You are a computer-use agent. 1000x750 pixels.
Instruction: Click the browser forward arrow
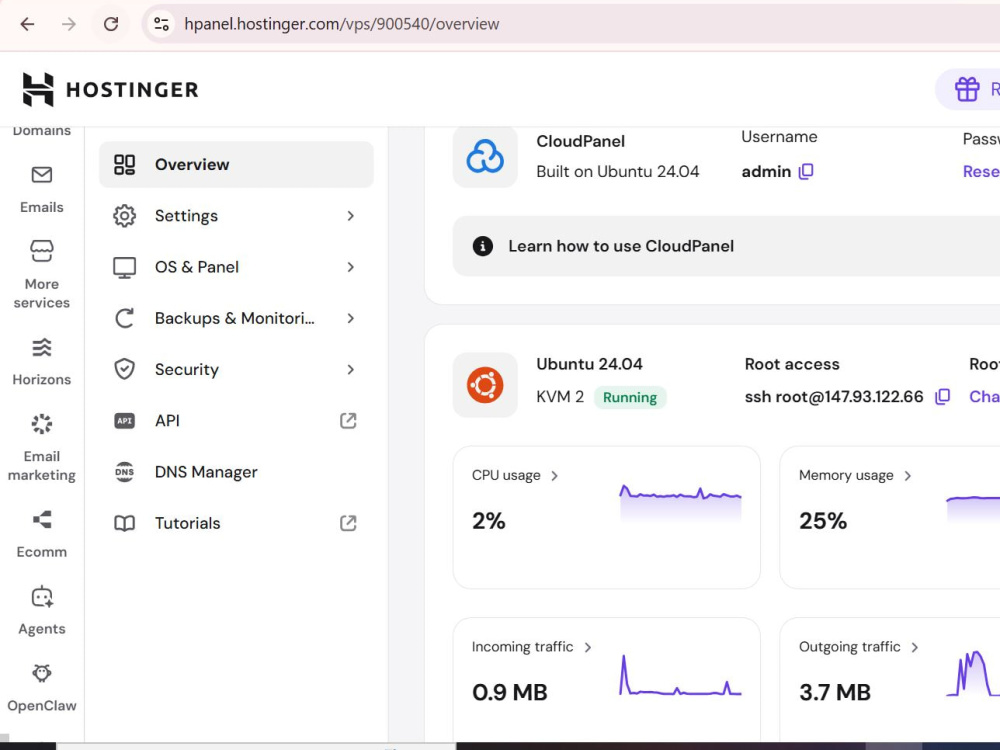(69, 24)
